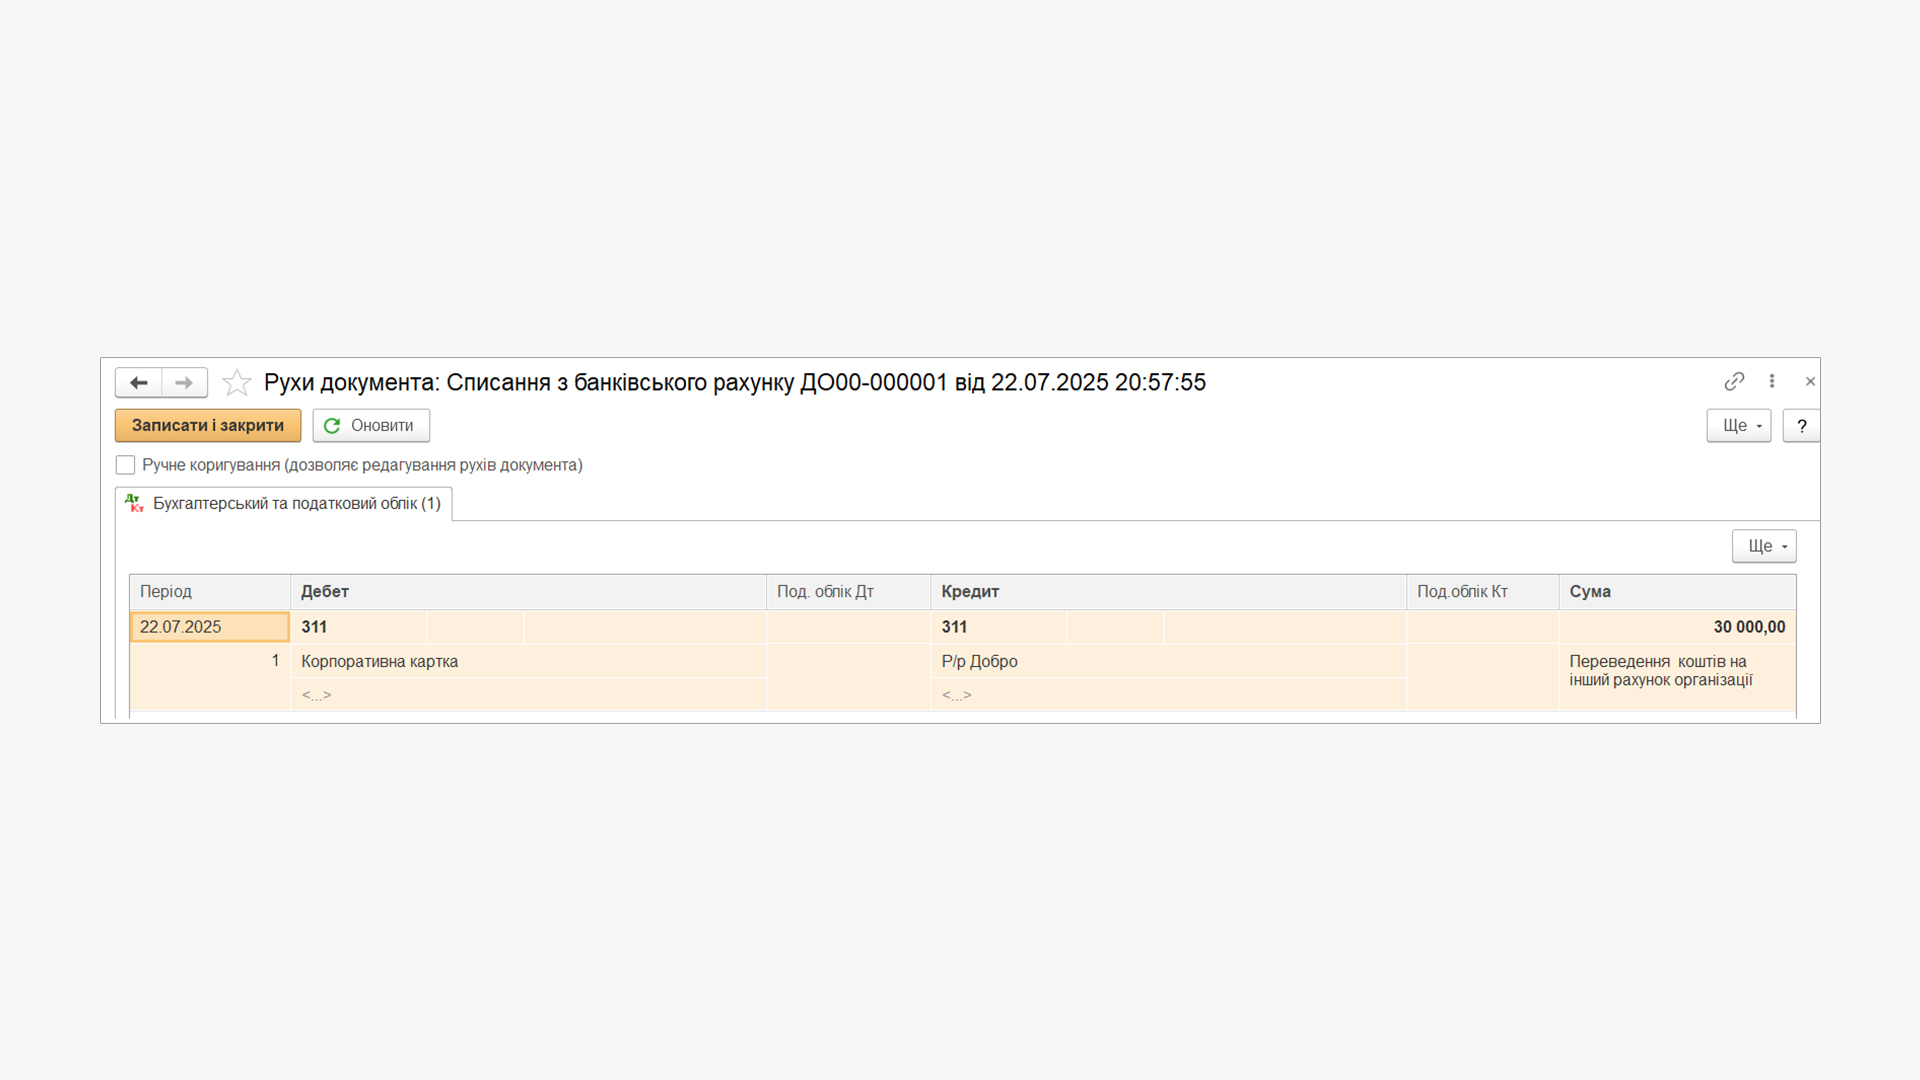Select the Р/р Добро credit cell
Image resolution: width=1920 pixels, height=1080 pixels.
click(x=979, y=662)
